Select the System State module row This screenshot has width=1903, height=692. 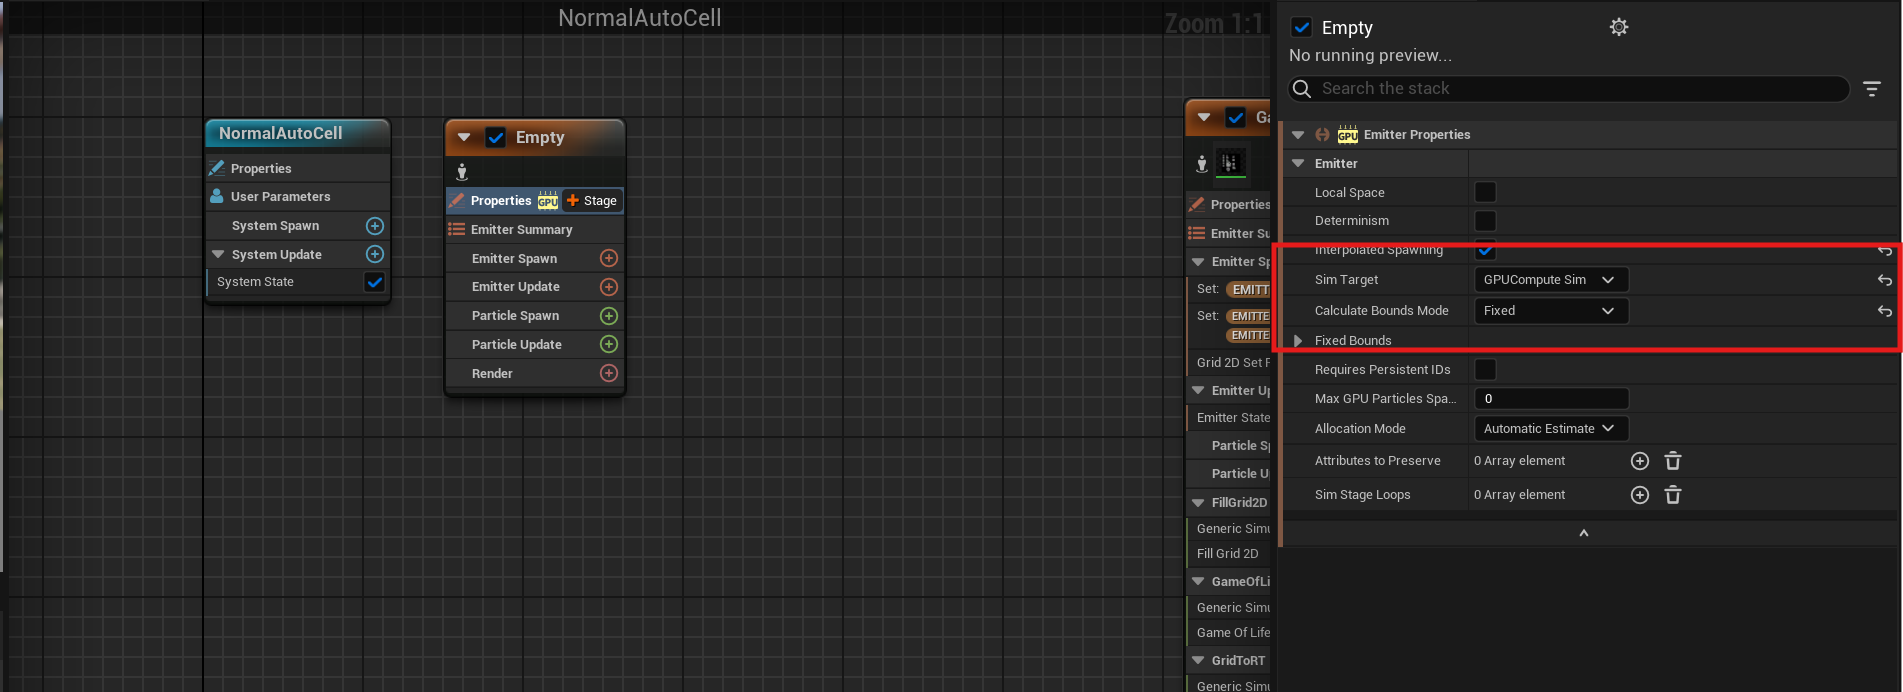coord(298,282)
